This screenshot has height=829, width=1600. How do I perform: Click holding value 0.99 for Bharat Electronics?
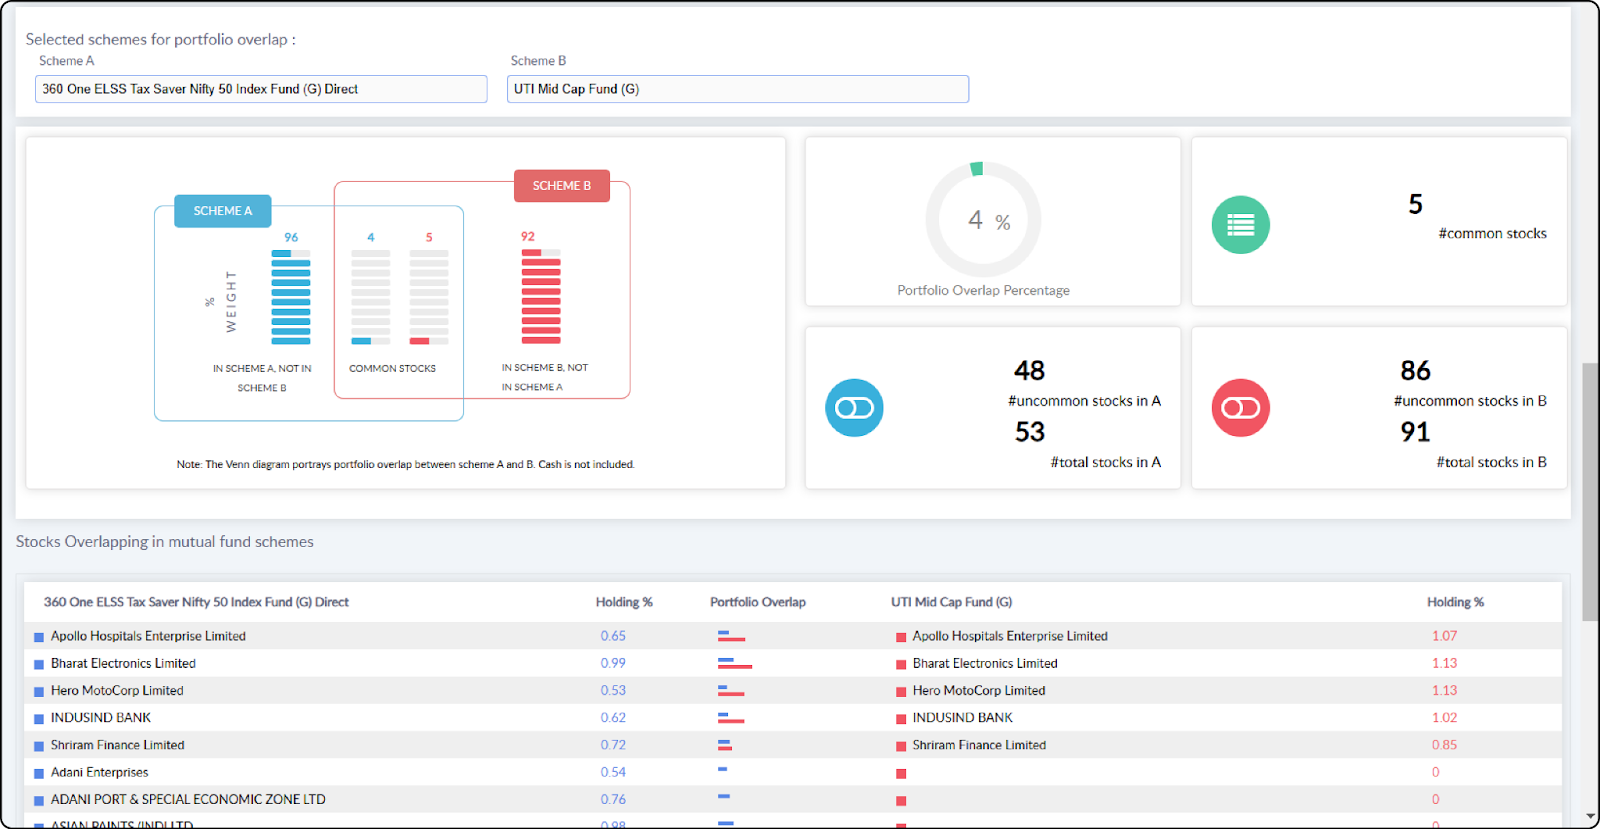tap(613, 663)
